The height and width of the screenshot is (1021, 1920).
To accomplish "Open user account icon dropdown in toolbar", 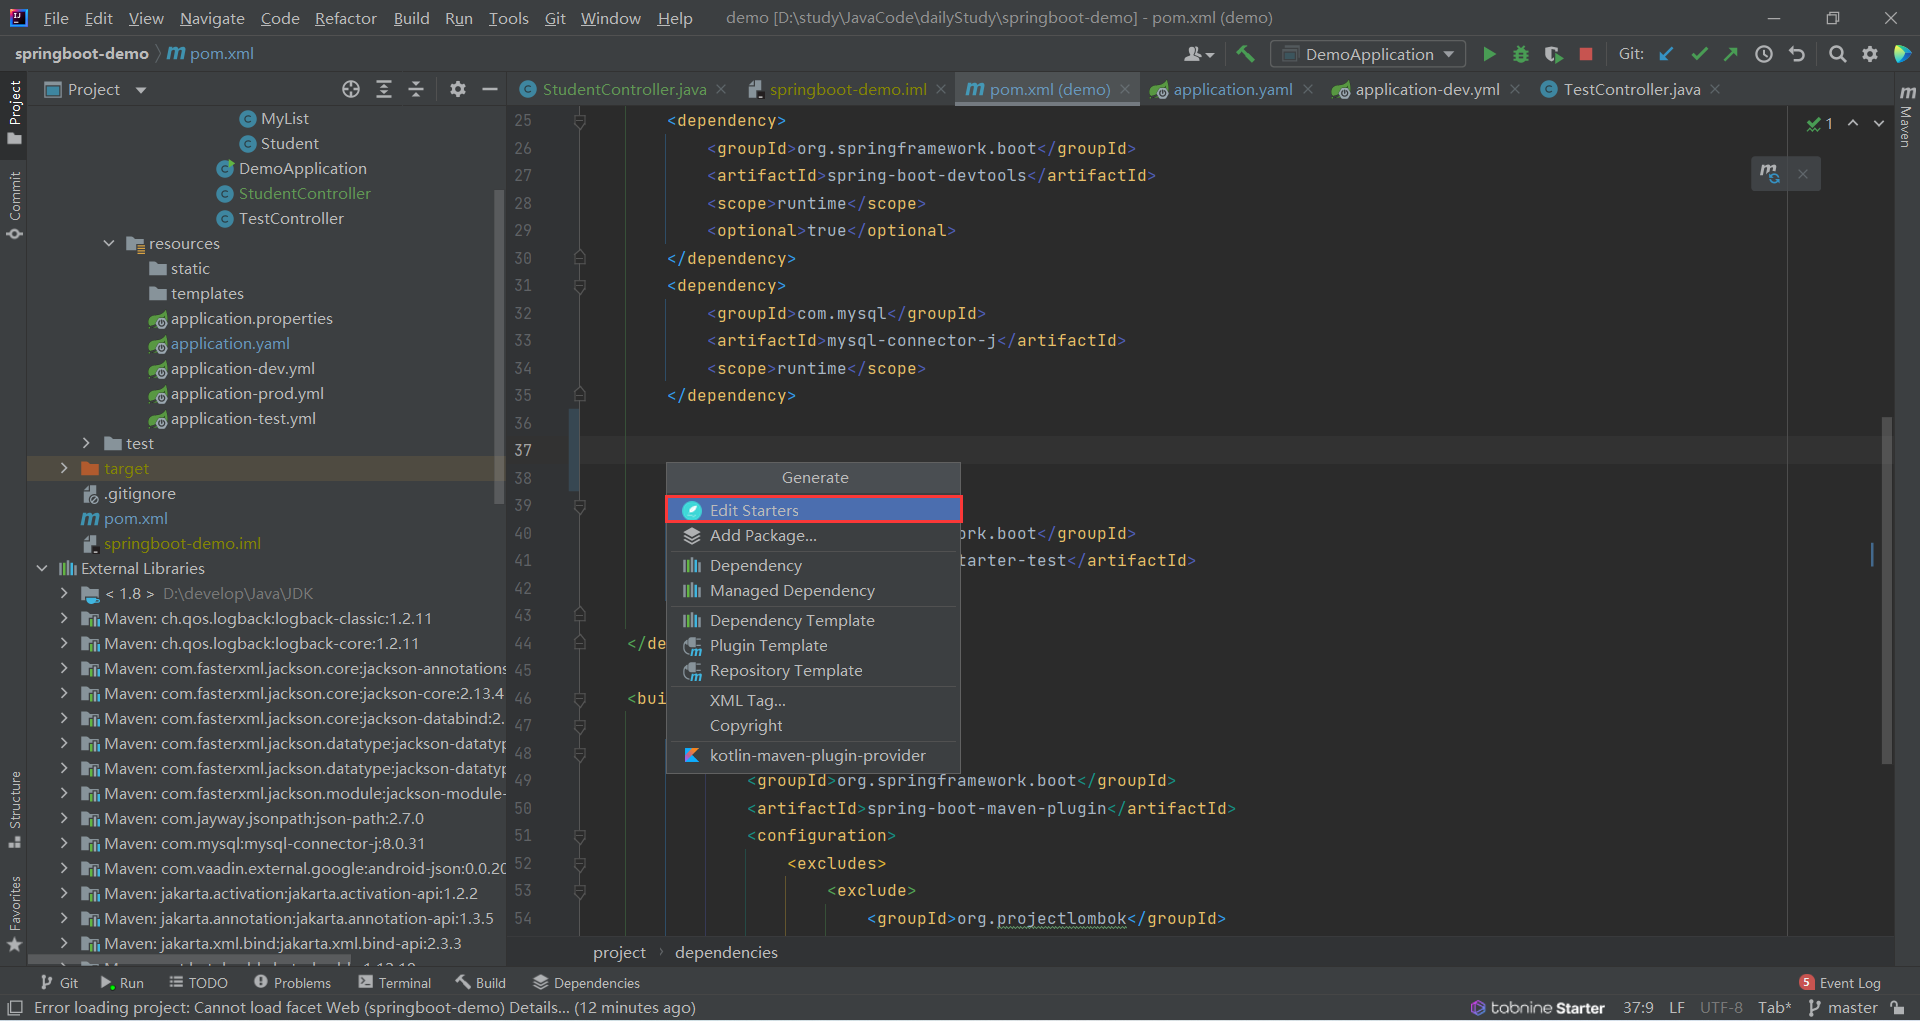I will (x=1199, y=54).
